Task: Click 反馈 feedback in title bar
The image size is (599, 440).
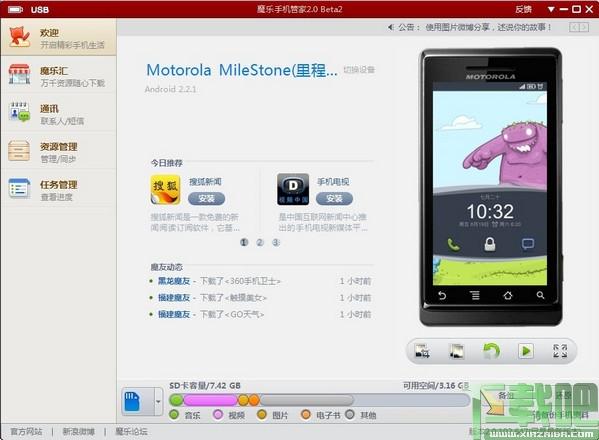Action: point(523,9)
